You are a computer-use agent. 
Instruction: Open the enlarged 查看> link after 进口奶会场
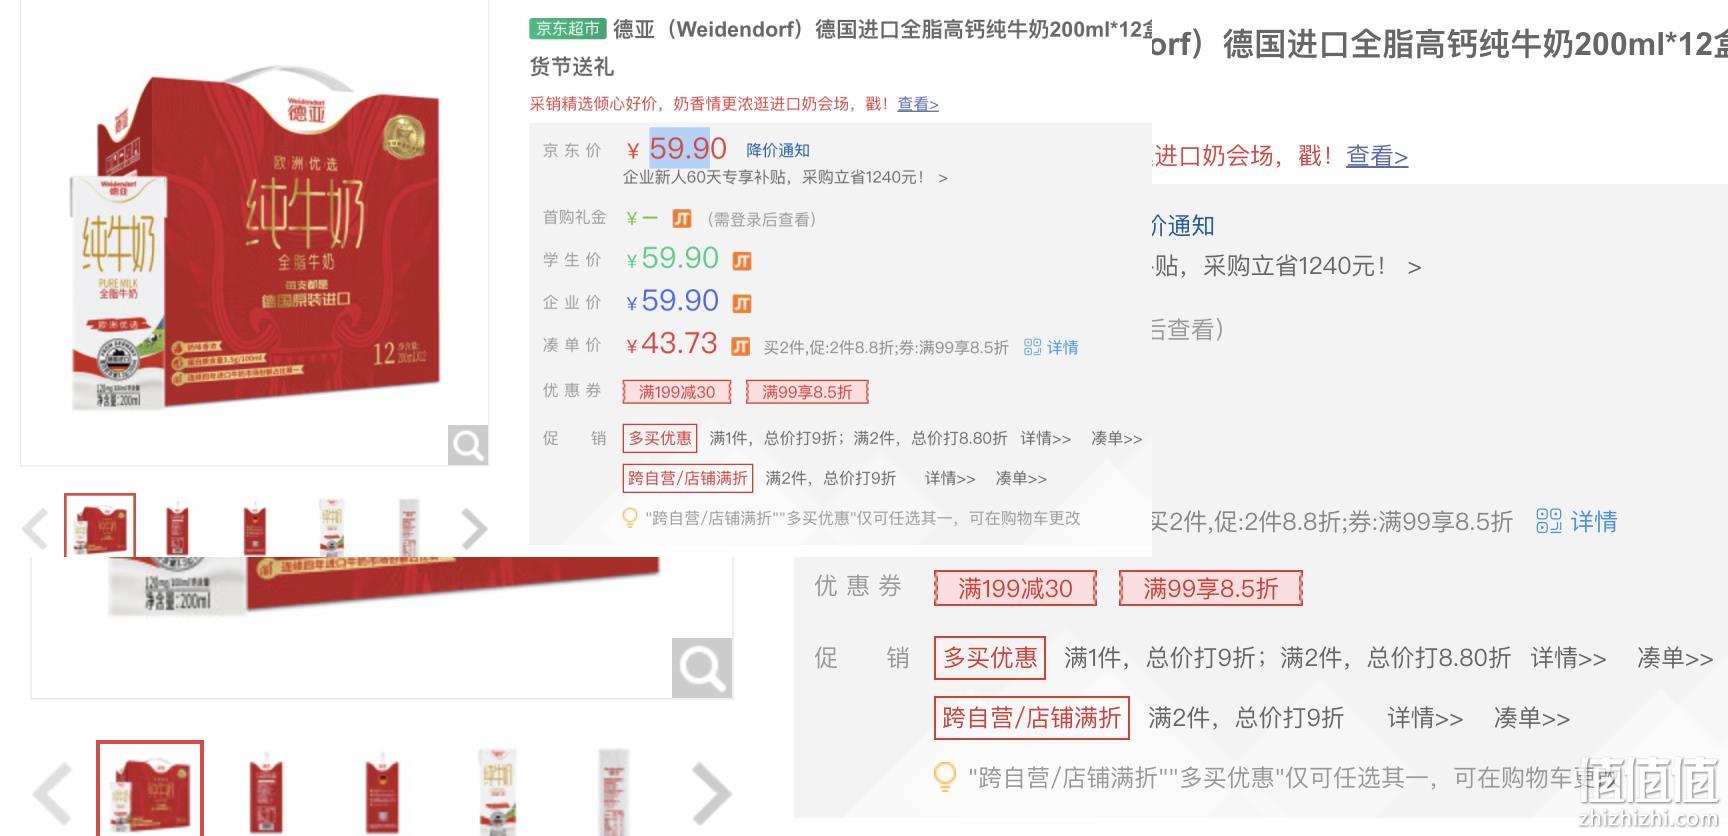pos(1376,156)
